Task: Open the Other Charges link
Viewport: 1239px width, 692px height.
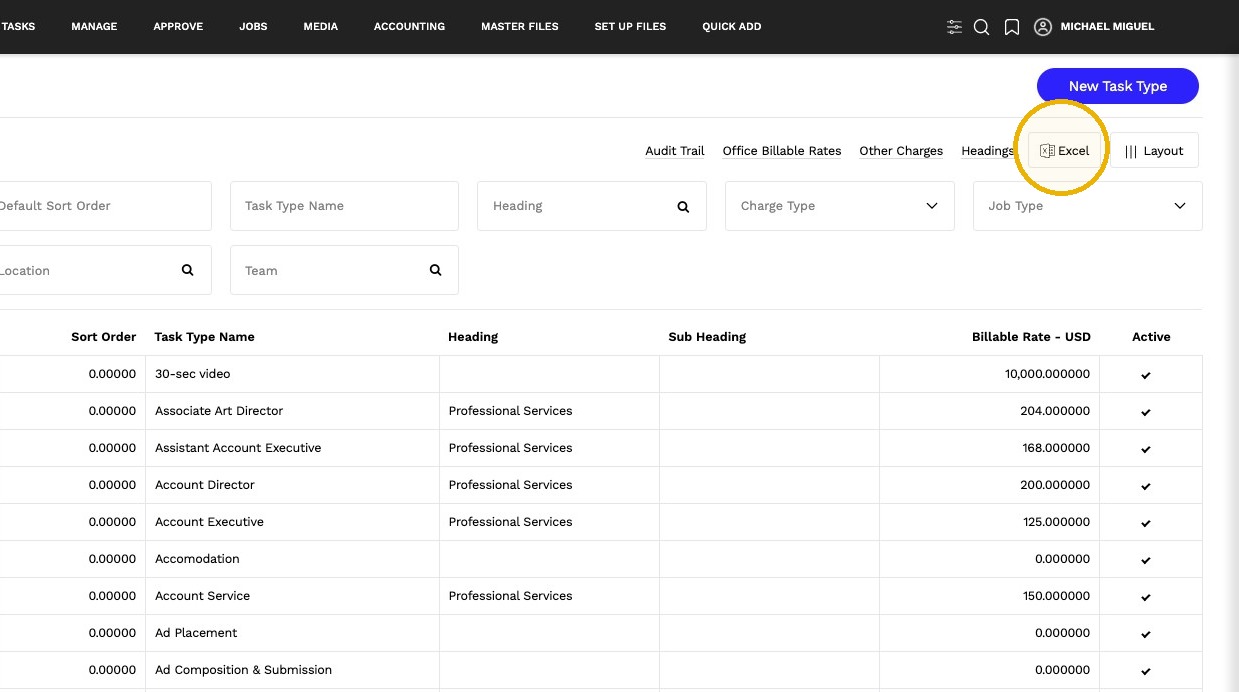Action: [x=901, y=151]
